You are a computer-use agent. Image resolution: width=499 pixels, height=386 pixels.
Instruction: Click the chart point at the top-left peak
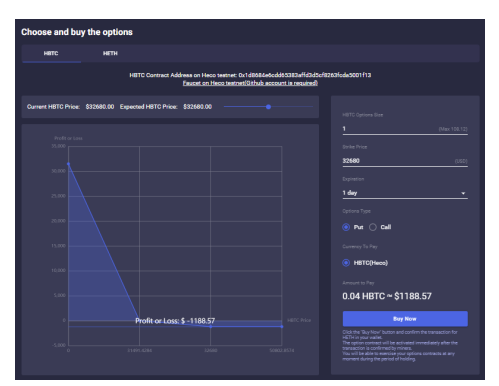click(69, 164)
